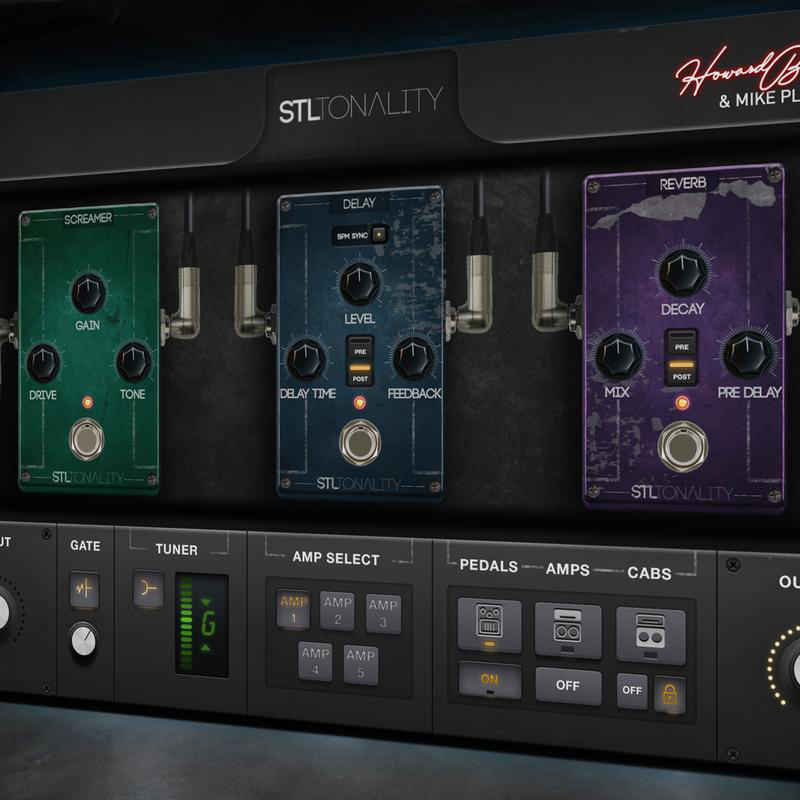Click the Screamer Gain knob

click(88, 293)
